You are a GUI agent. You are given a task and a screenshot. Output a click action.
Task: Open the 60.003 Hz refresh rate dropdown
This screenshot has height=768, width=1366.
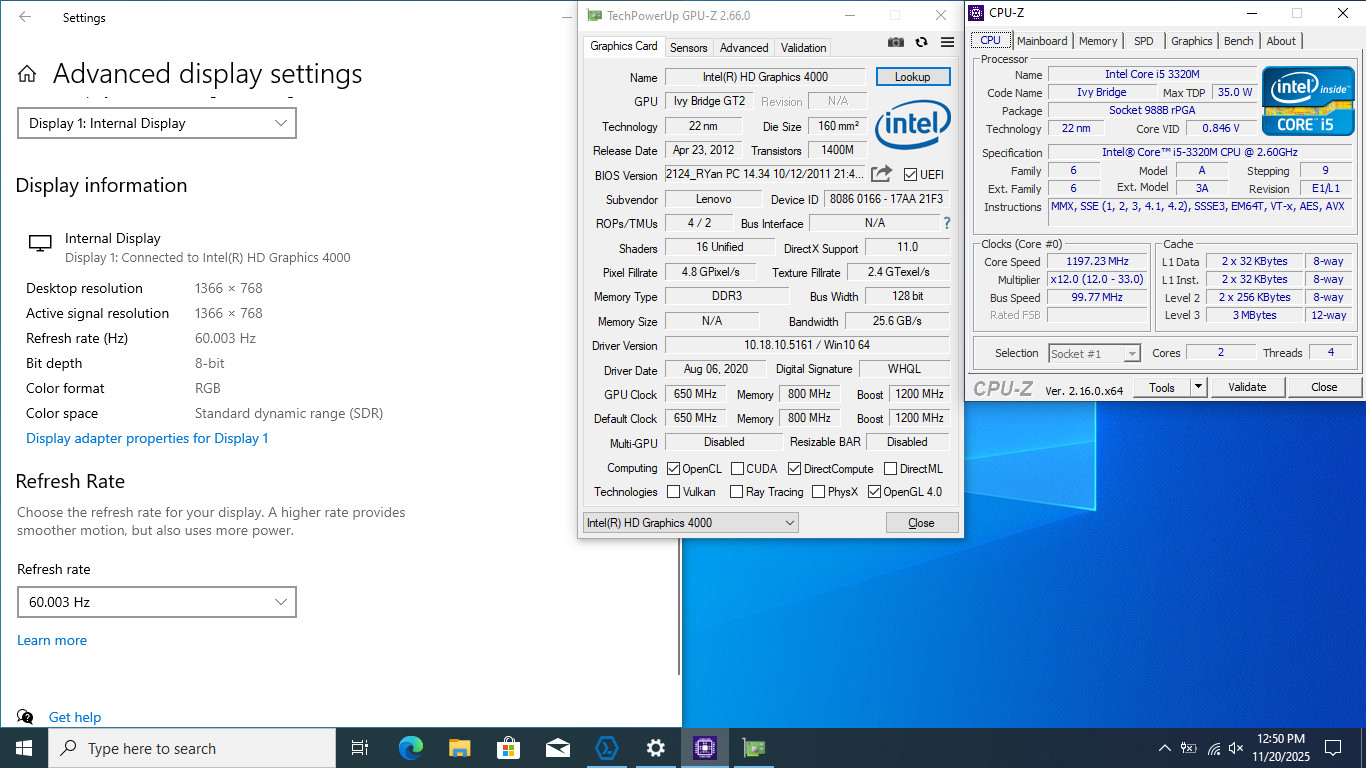click(x=157, y=602)
